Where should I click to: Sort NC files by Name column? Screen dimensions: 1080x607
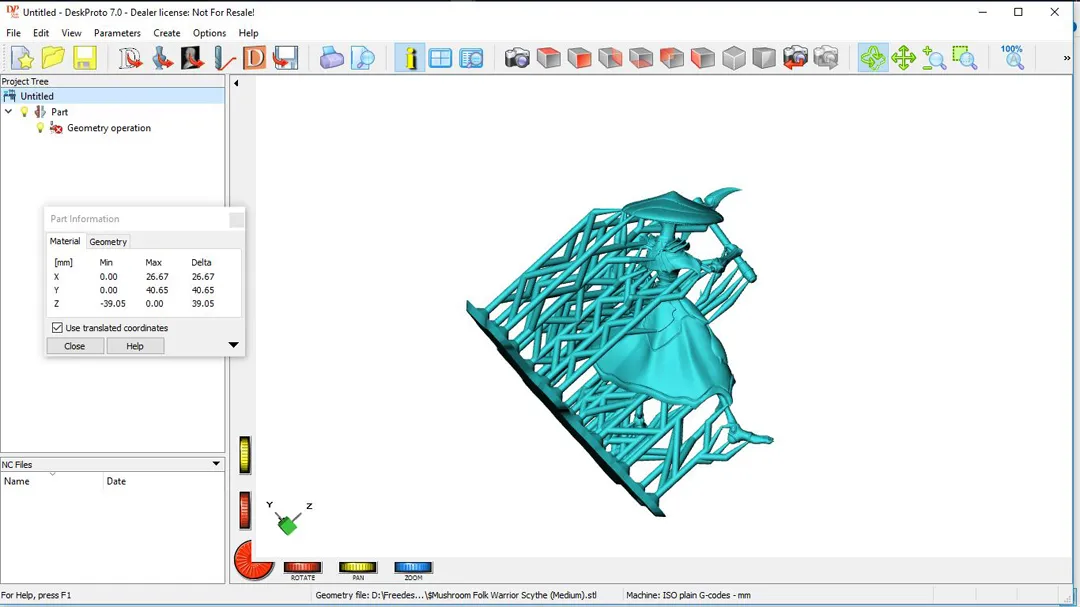click(52, 481)
